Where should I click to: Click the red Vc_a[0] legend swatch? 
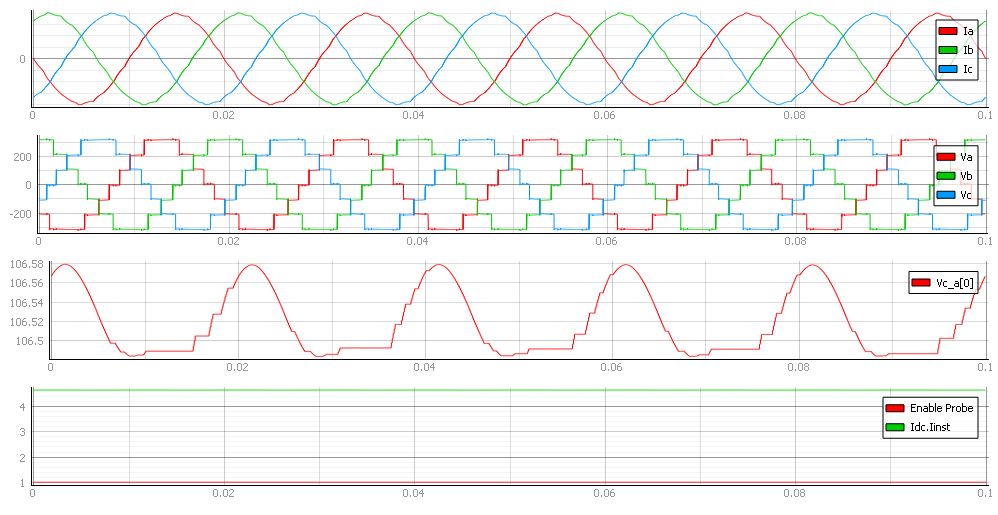[920, 283]
